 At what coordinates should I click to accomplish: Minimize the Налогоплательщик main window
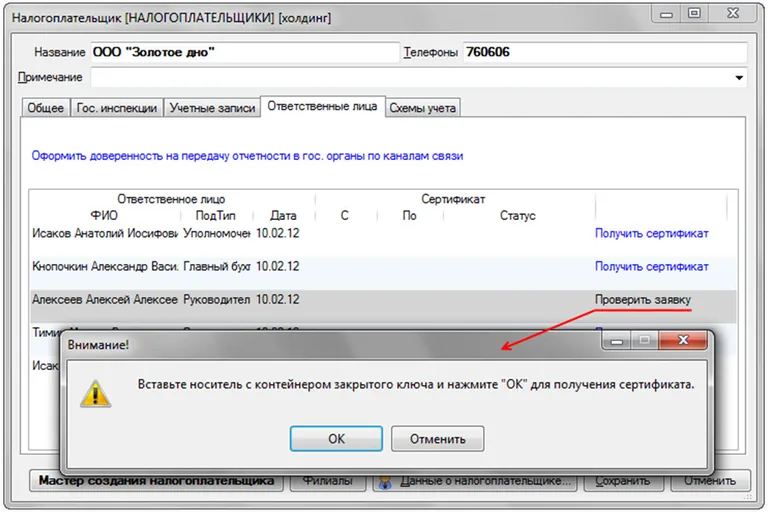666,14
